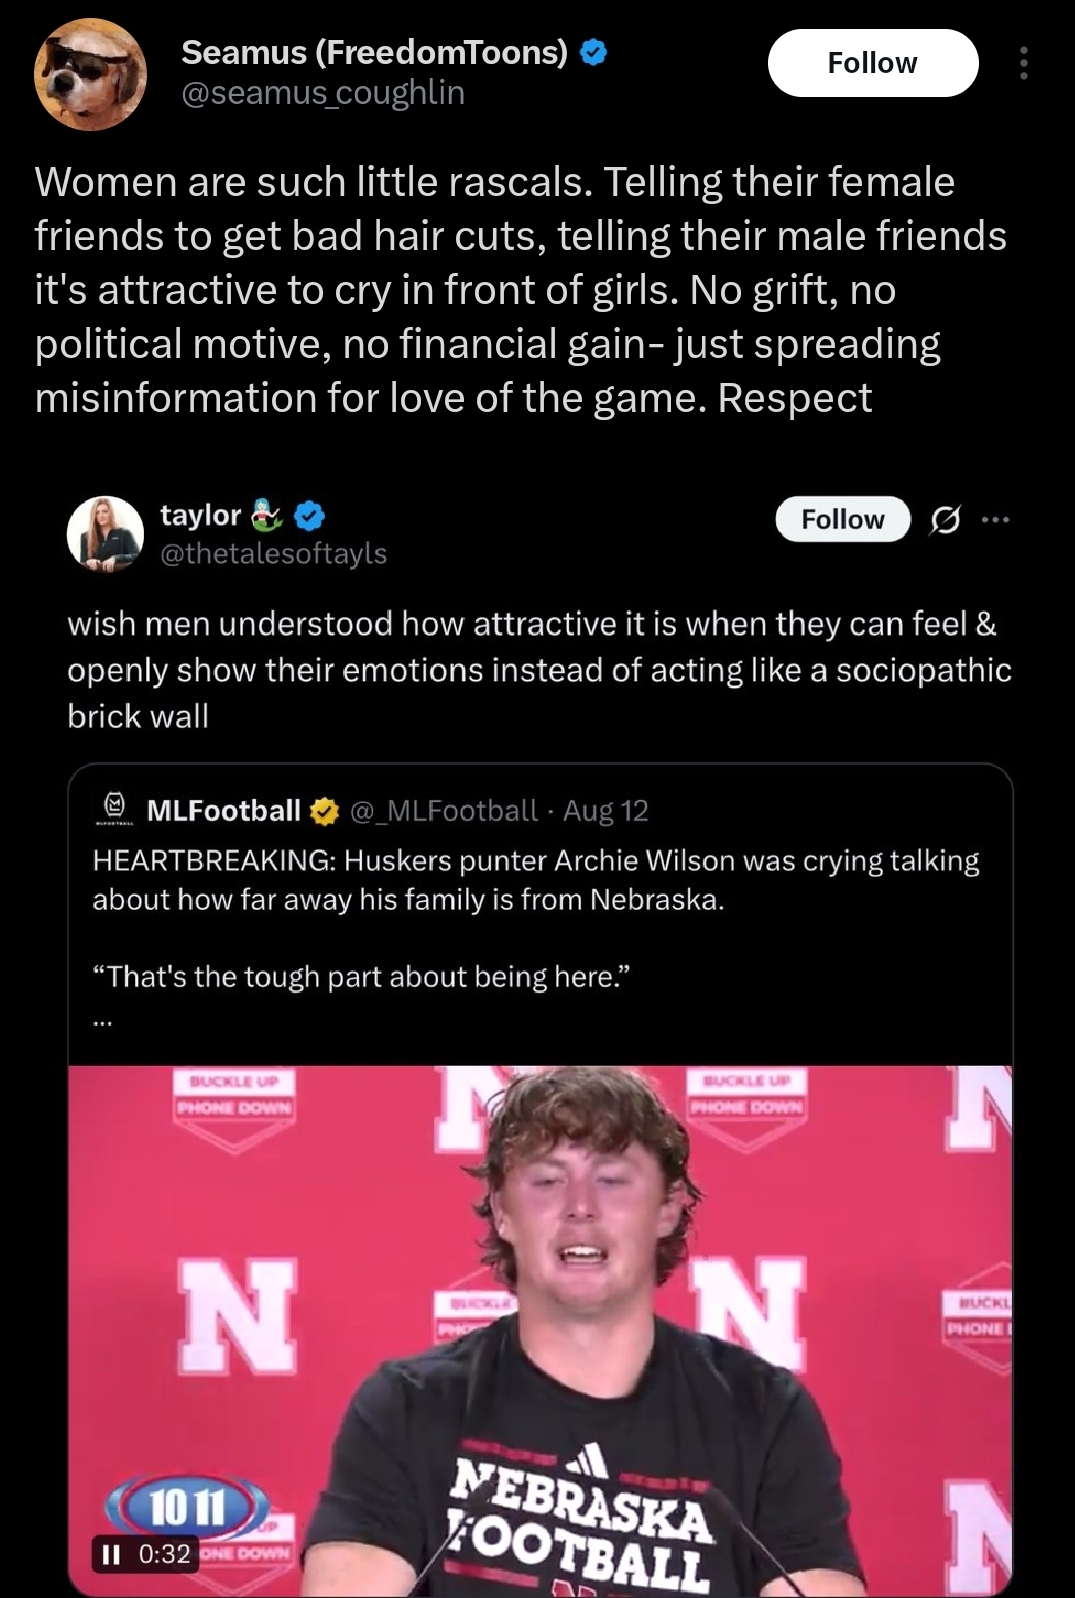This screenshot has width=1075, height=1598.
Task: Click the slashed-circle icon beside Follow
Action: point(945,519)
